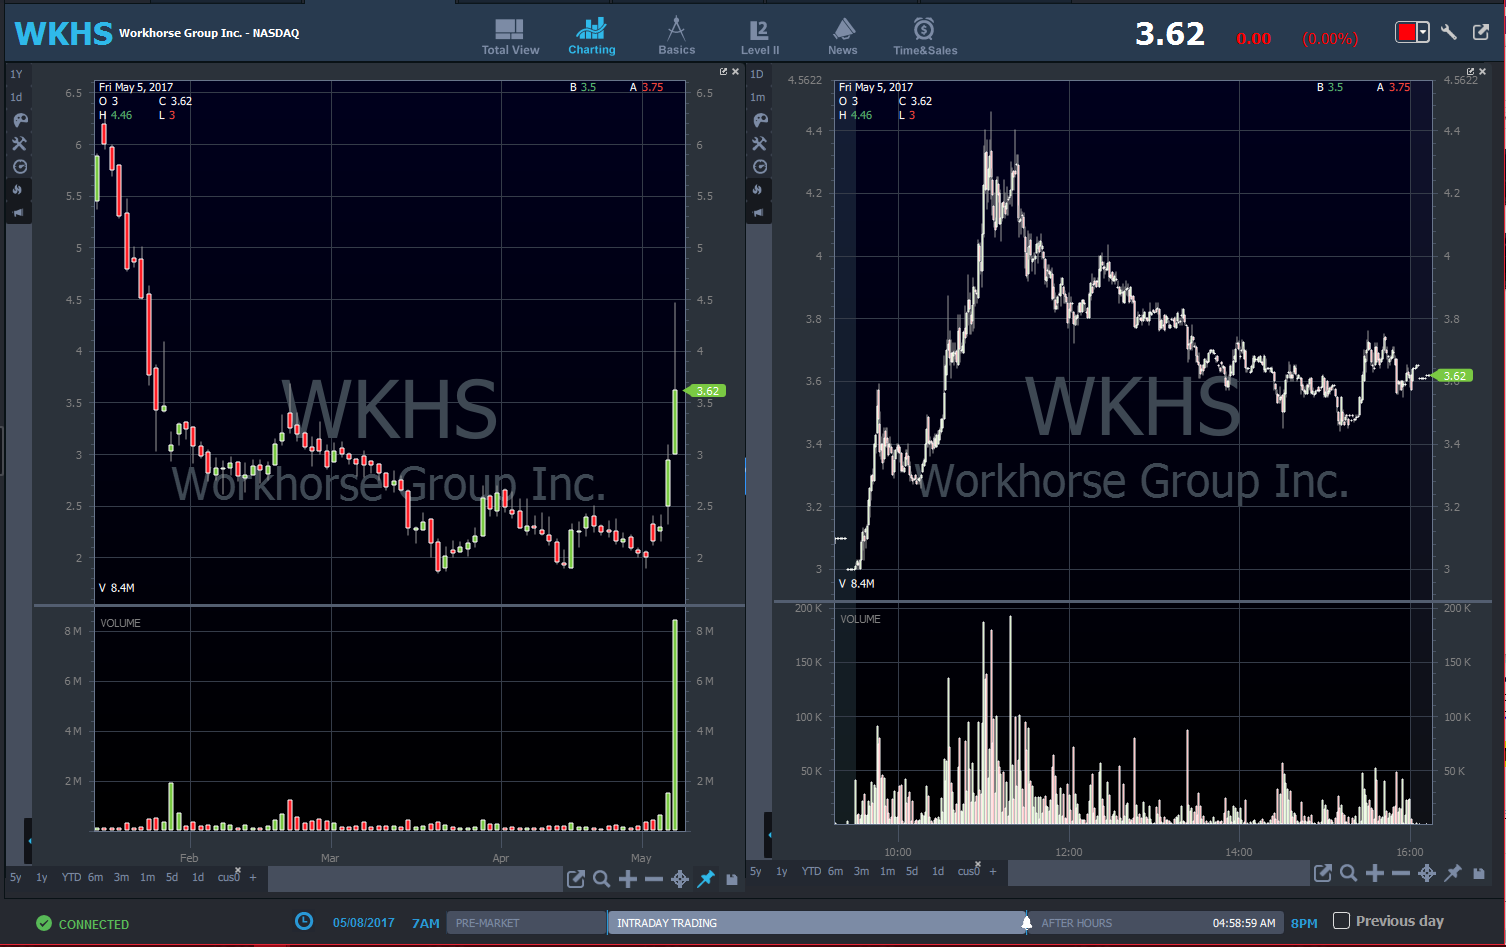The width and height of the screenshot is (1506, 947).
Task: Open the Basics tab
Action: point(676,37)
